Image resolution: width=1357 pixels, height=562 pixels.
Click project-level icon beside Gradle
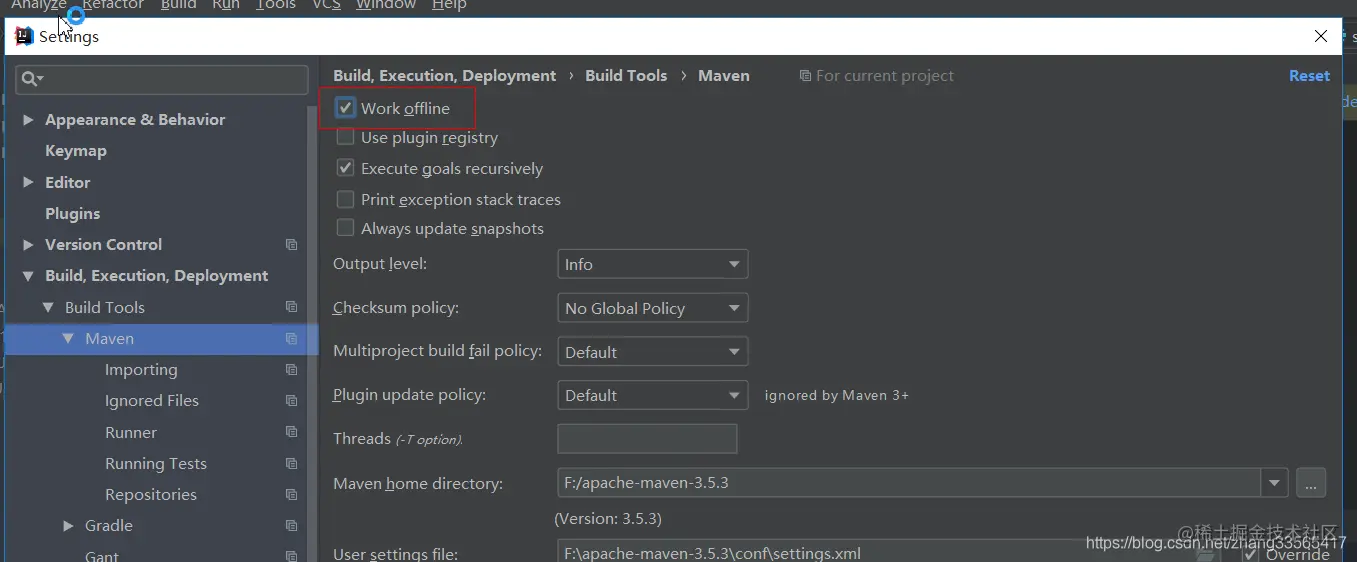[291, 526]
